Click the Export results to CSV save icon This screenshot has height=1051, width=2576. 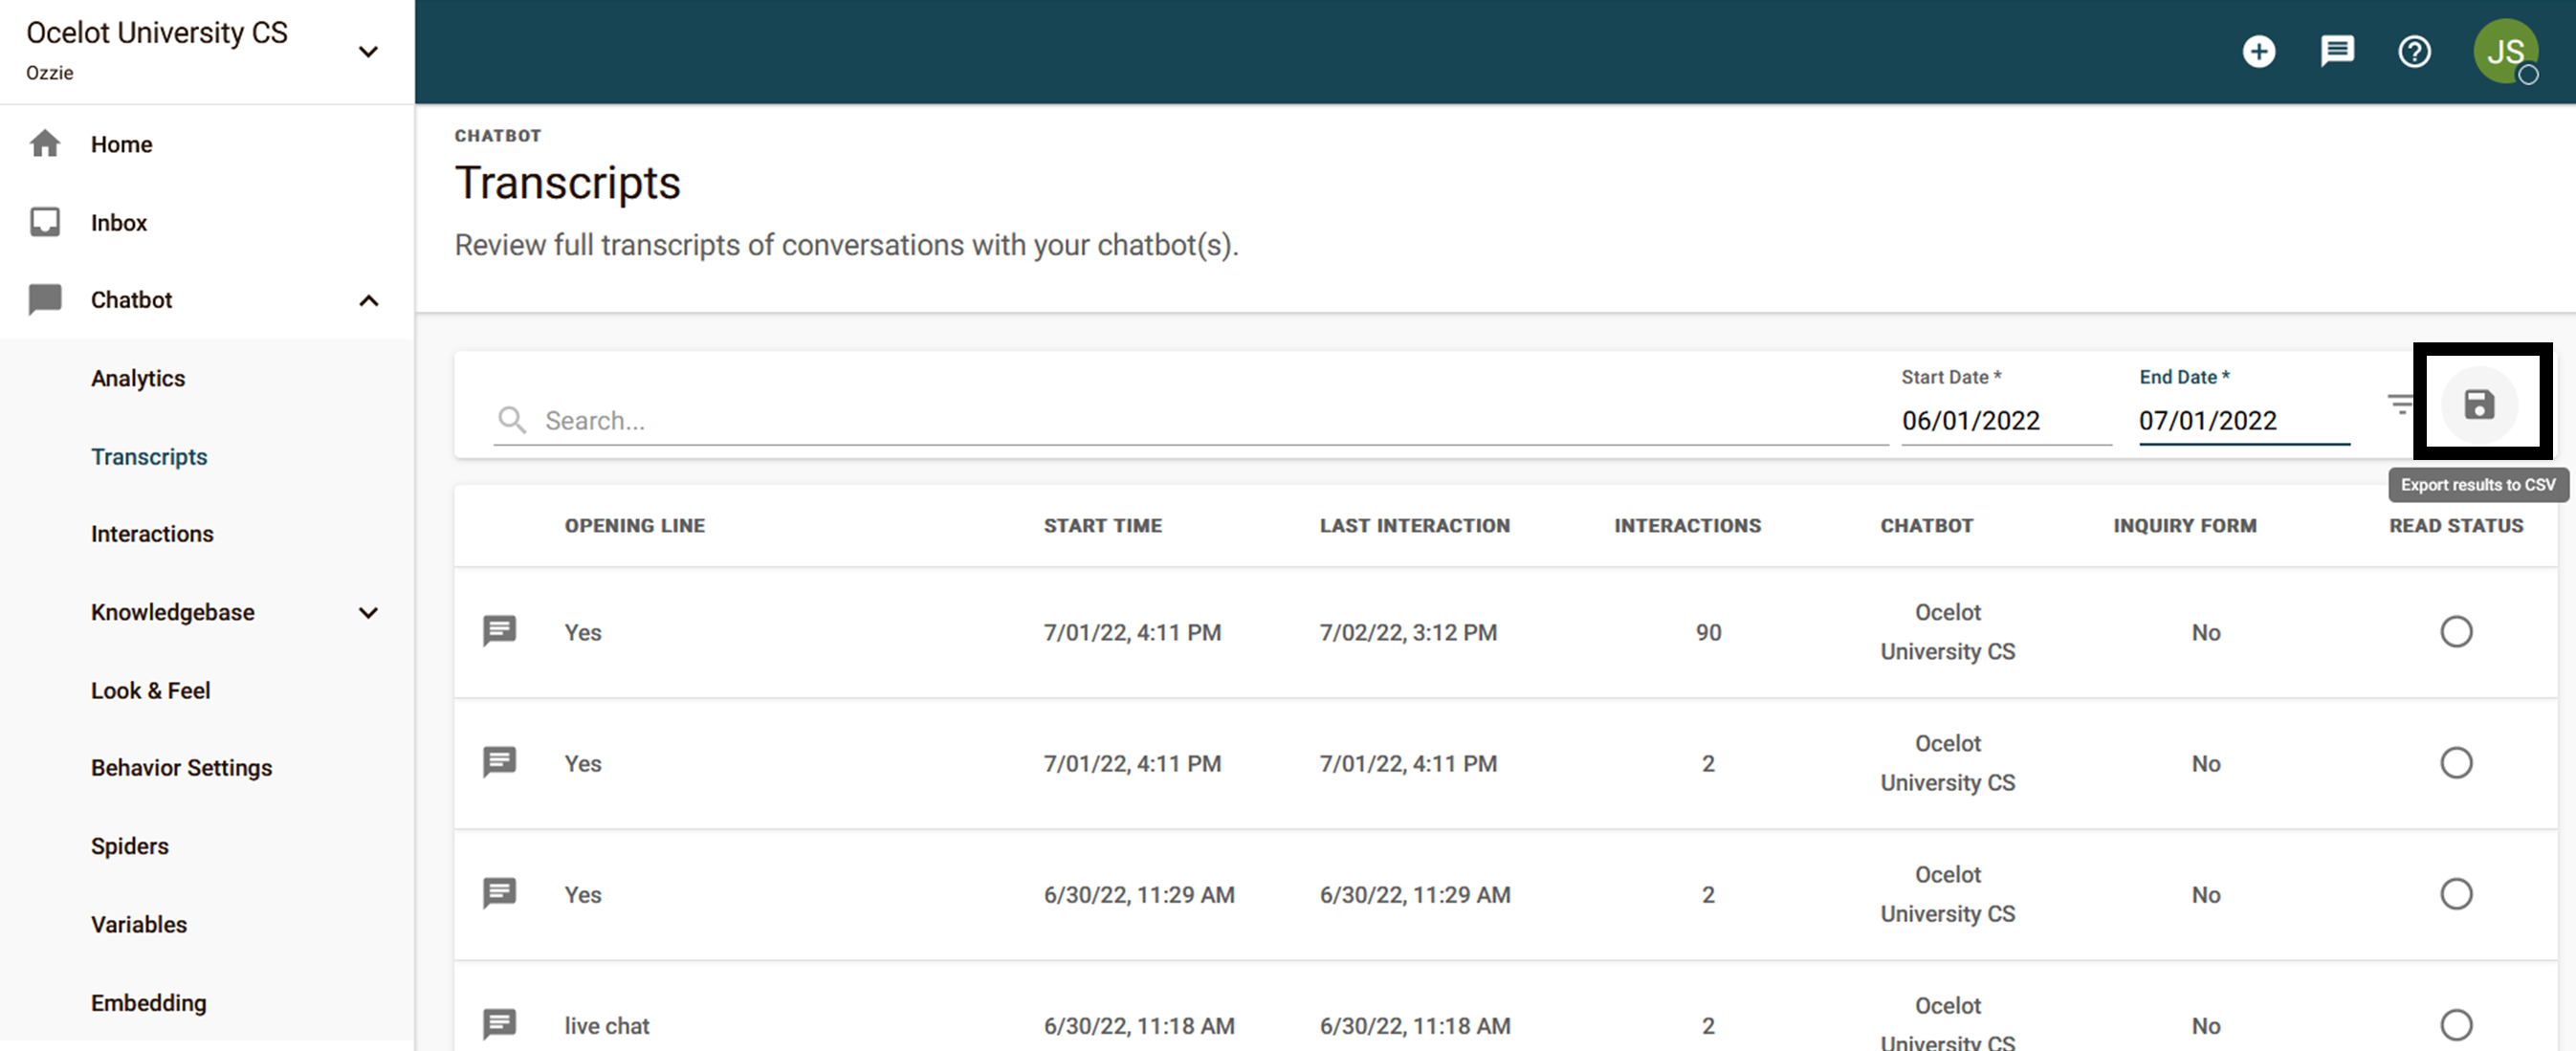click(2478, 405)
